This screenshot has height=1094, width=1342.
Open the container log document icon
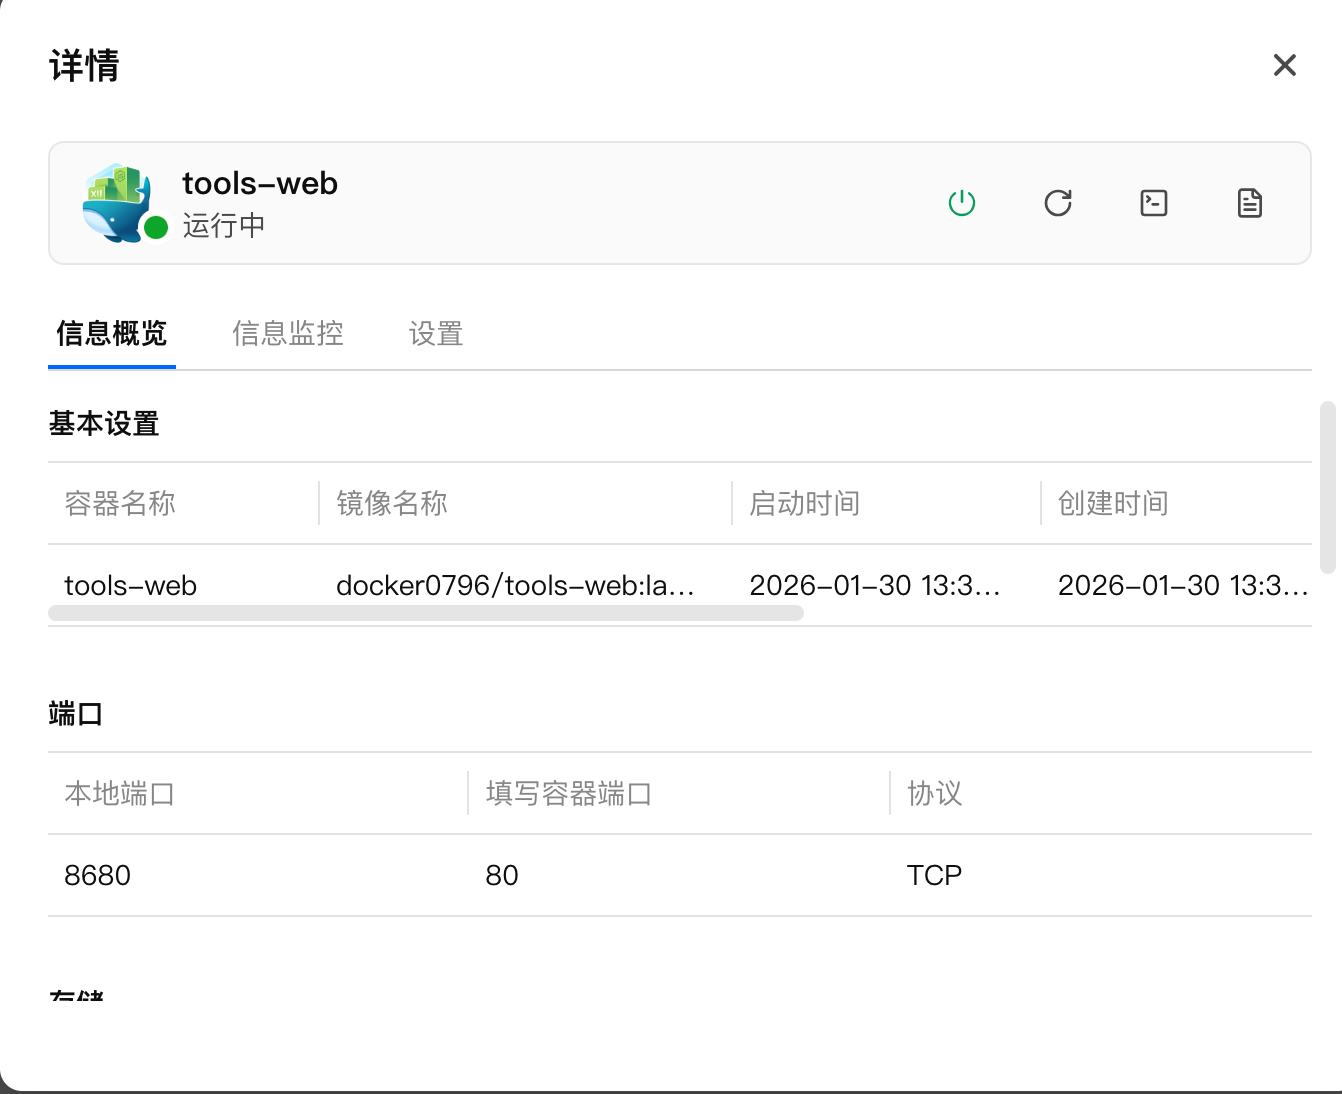pyautogui.click(x=1249, y=203)
